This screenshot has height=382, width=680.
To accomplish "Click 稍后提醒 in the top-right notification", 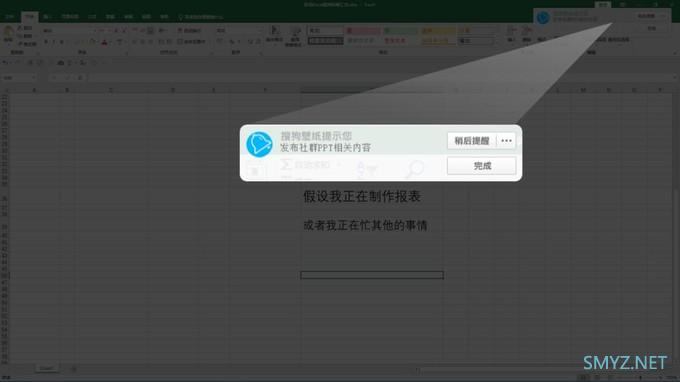I will (646, 16).
